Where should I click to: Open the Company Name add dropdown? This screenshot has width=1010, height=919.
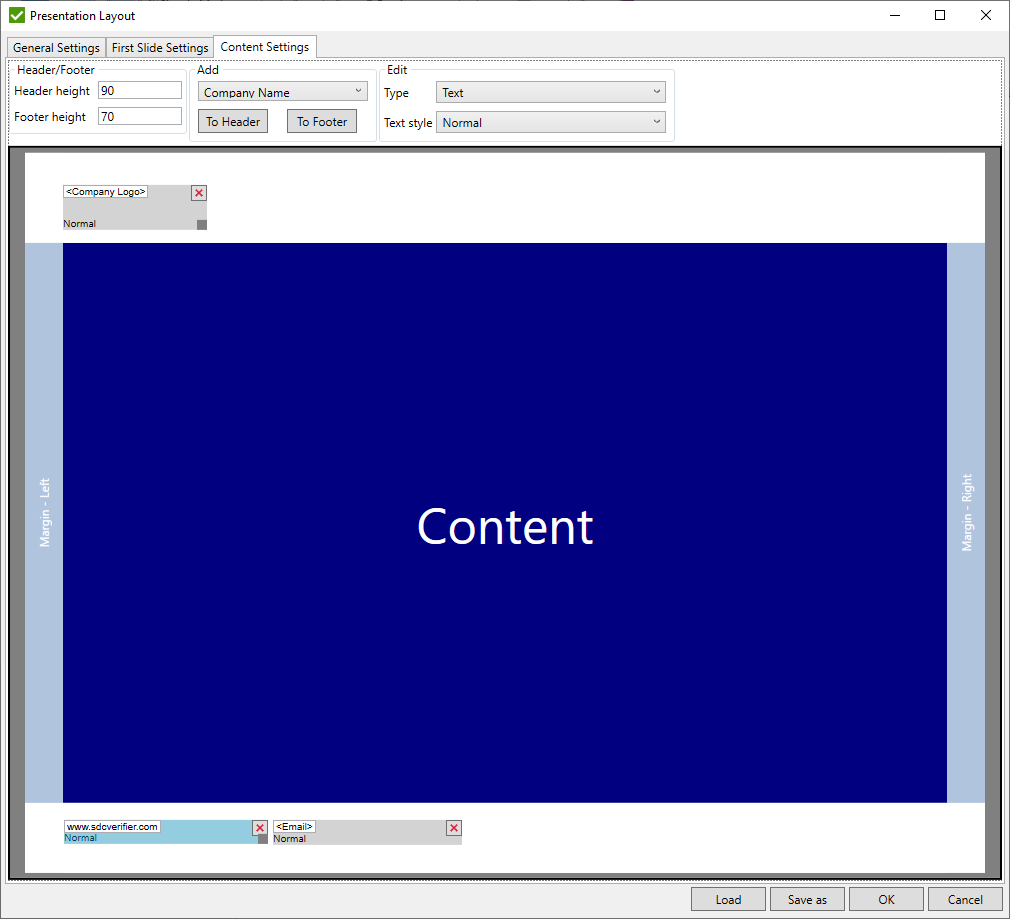281,90
